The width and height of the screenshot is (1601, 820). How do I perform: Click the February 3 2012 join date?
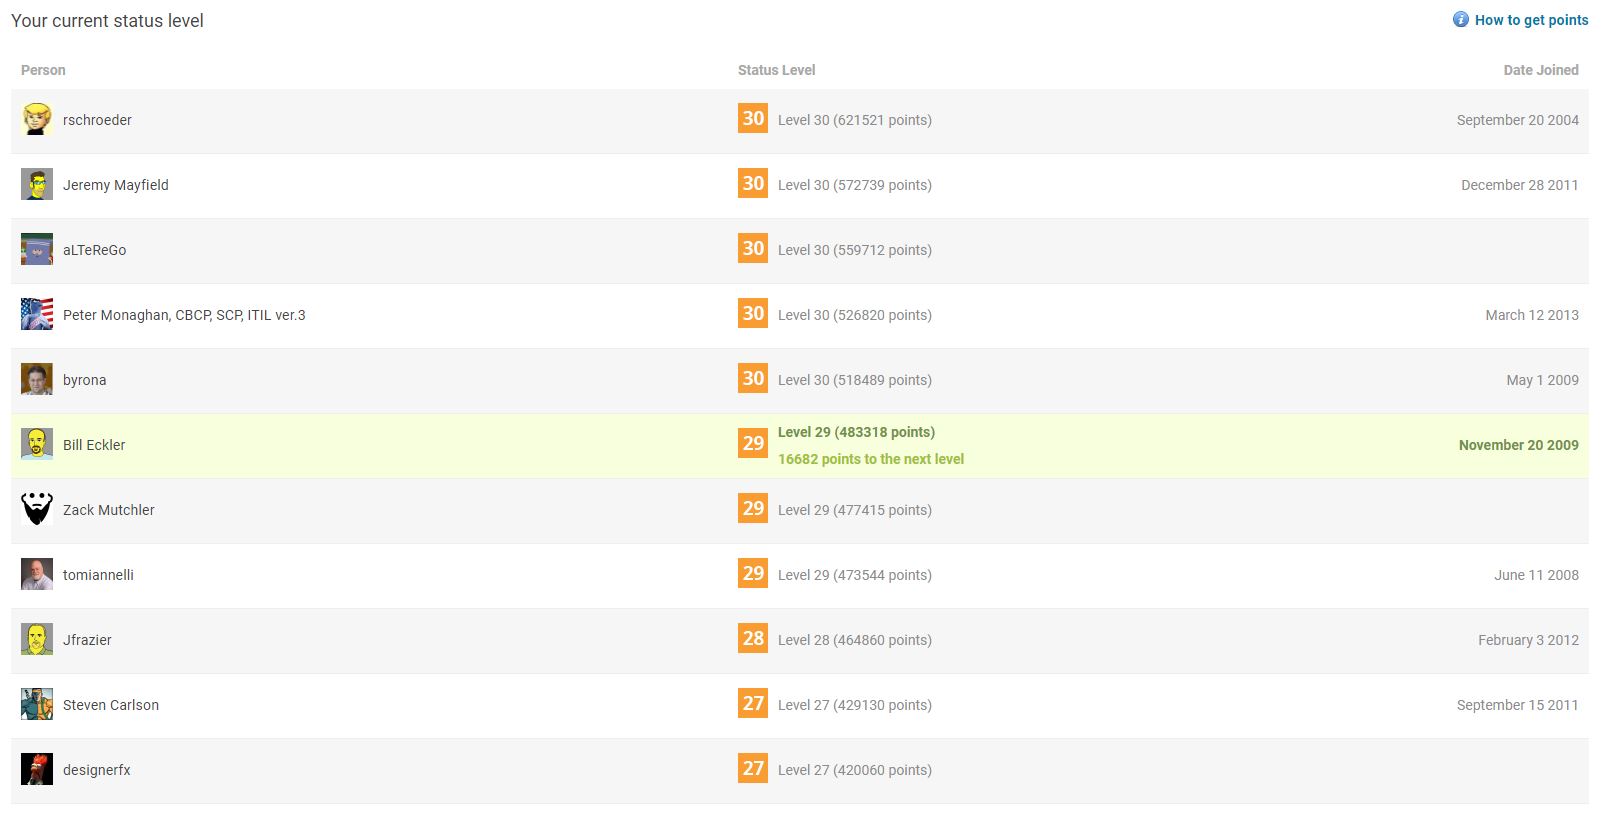1528,640
